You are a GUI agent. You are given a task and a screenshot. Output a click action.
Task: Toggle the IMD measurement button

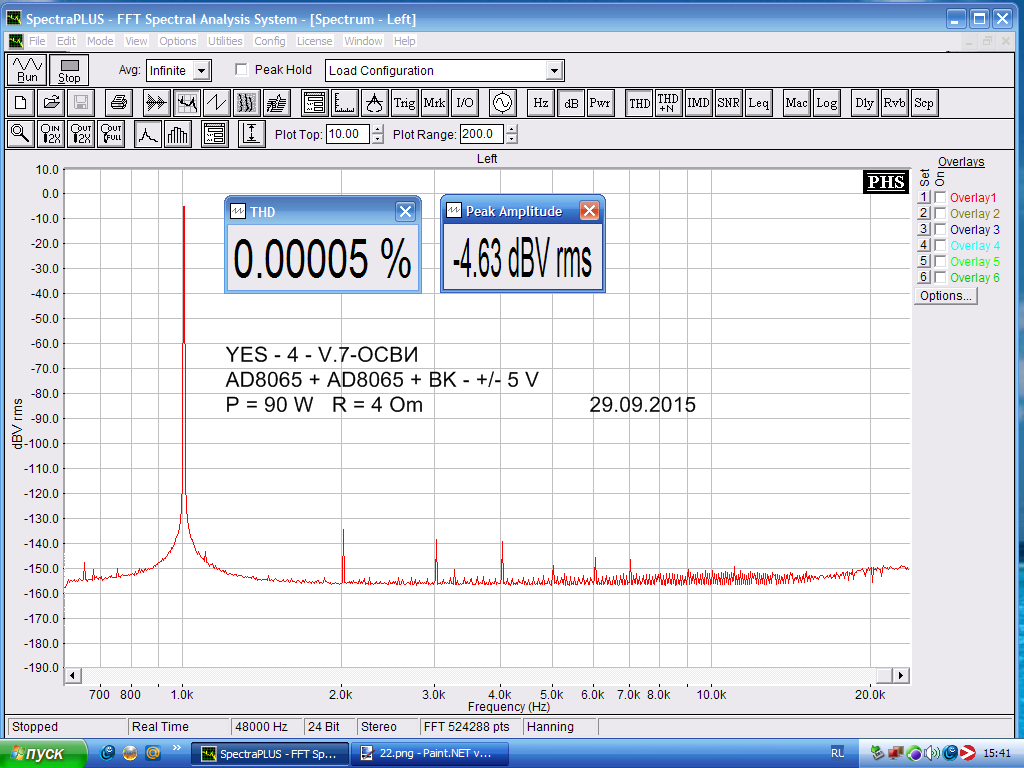pyautogui.click(x=698, y=102)
